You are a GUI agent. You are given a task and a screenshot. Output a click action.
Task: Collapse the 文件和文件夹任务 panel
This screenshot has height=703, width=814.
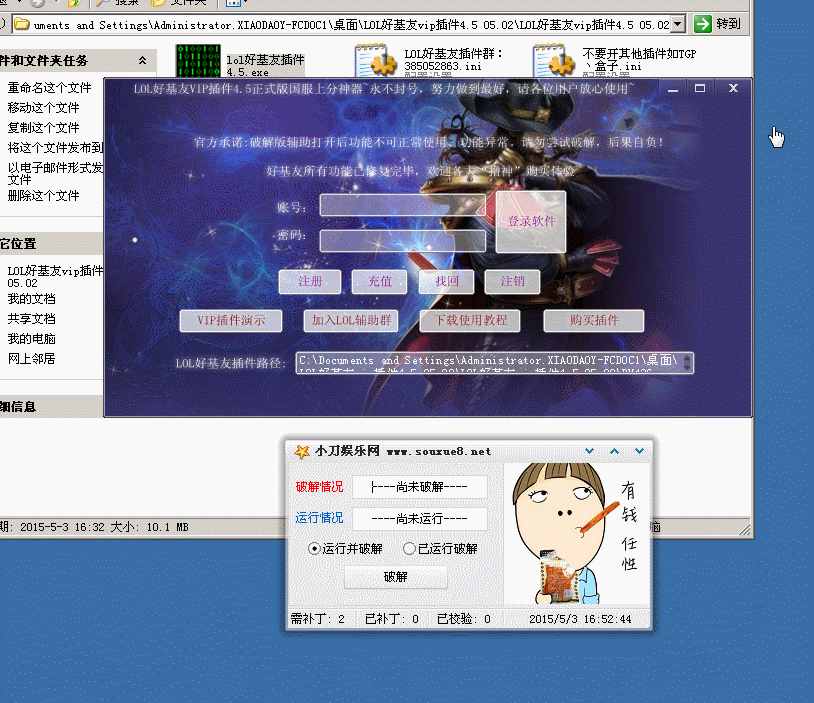tap(142, 60)
